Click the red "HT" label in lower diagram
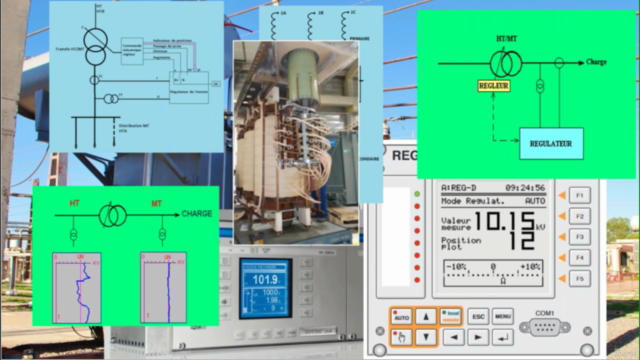 click(x=74, y=203)
